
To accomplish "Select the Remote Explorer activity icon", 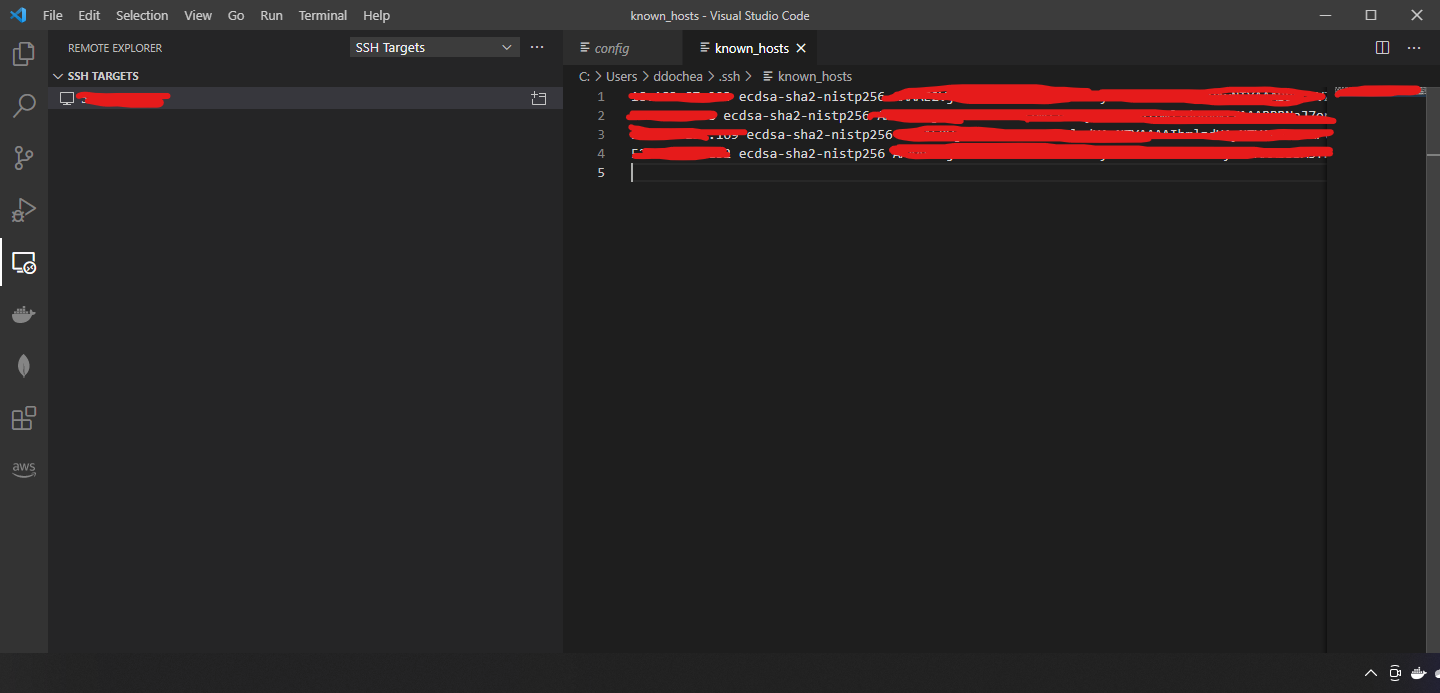I will (x=24, y=262).
